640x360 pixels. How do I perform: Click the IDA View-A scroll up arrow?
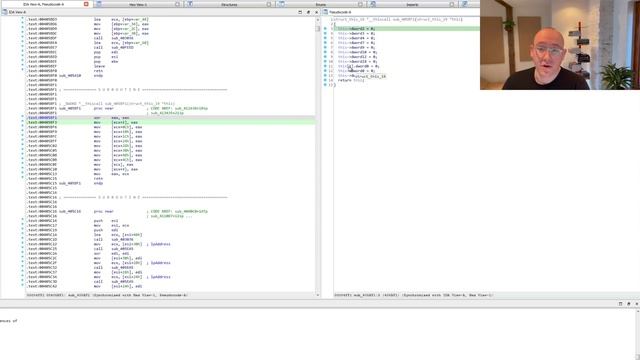pos(318,19)
